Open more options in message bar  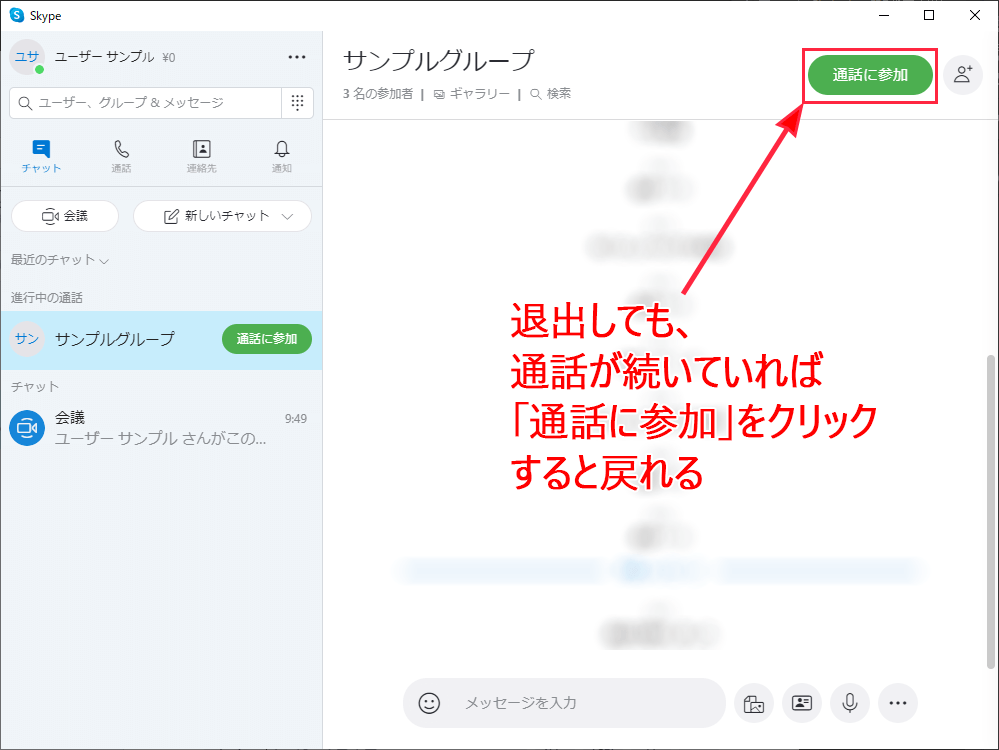(x=898, y=703)
